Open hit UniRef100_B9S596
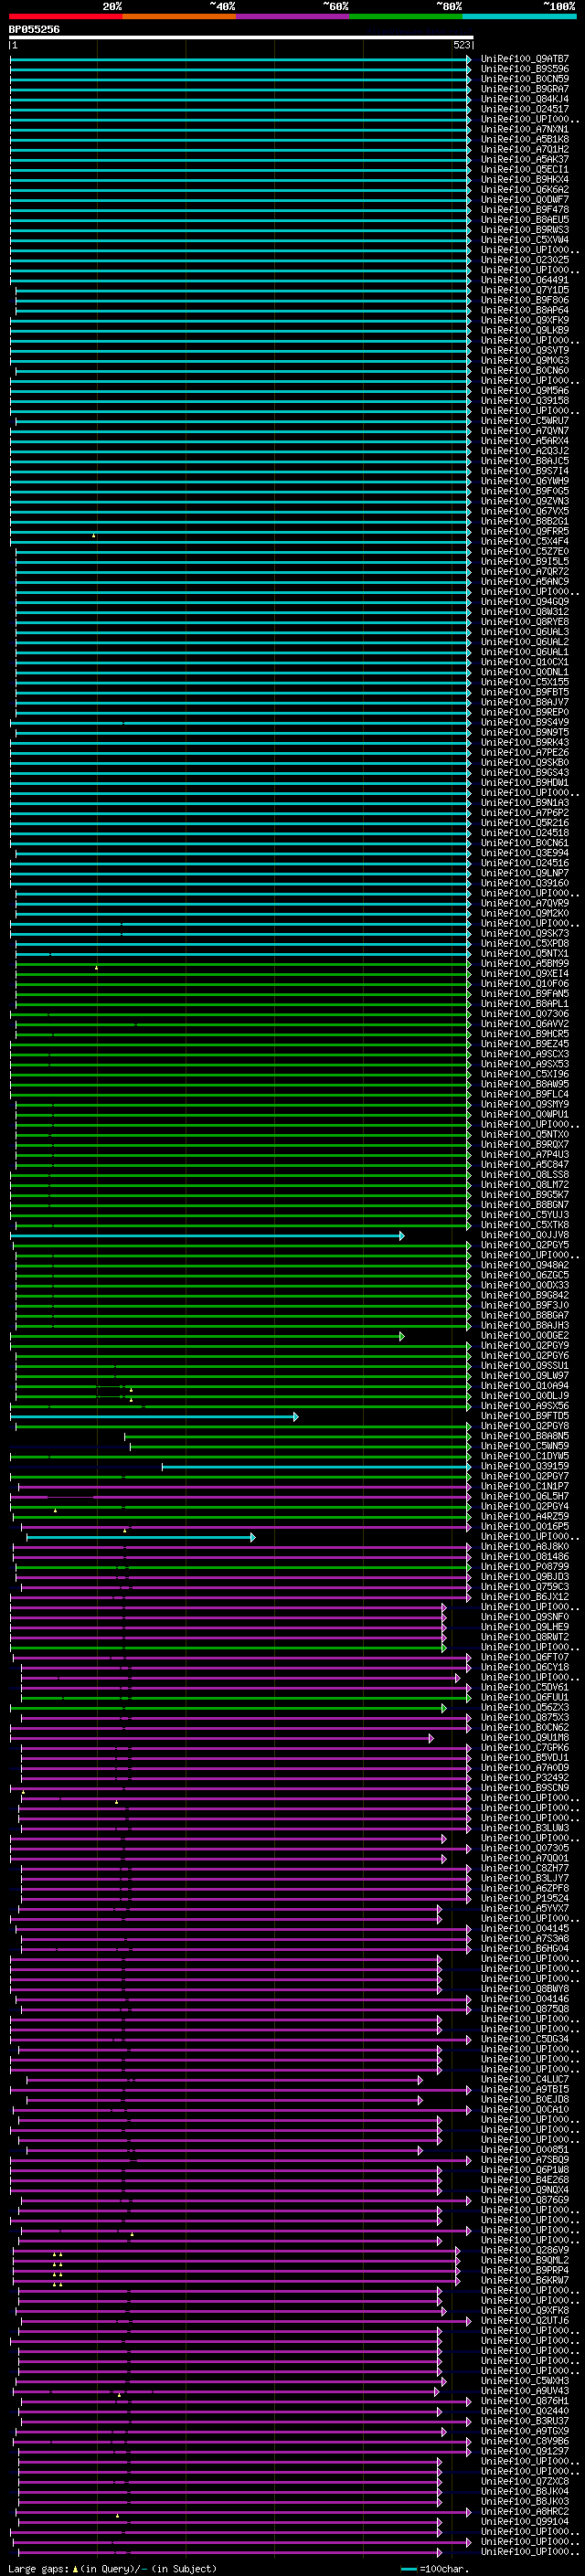This screenshot has height=2576, width=585. tap(525, 69)
